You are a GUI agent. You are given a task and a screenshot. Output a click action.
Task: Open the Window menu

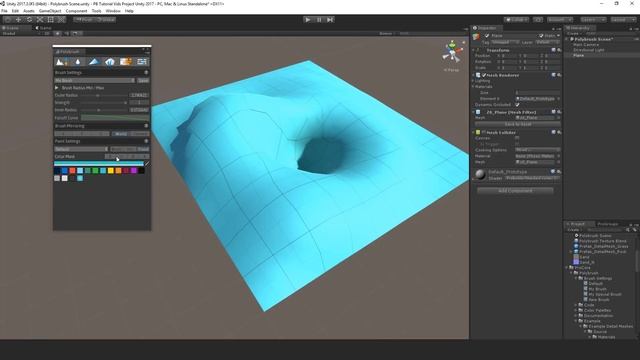pyautogui.click(x=113, y=11)
